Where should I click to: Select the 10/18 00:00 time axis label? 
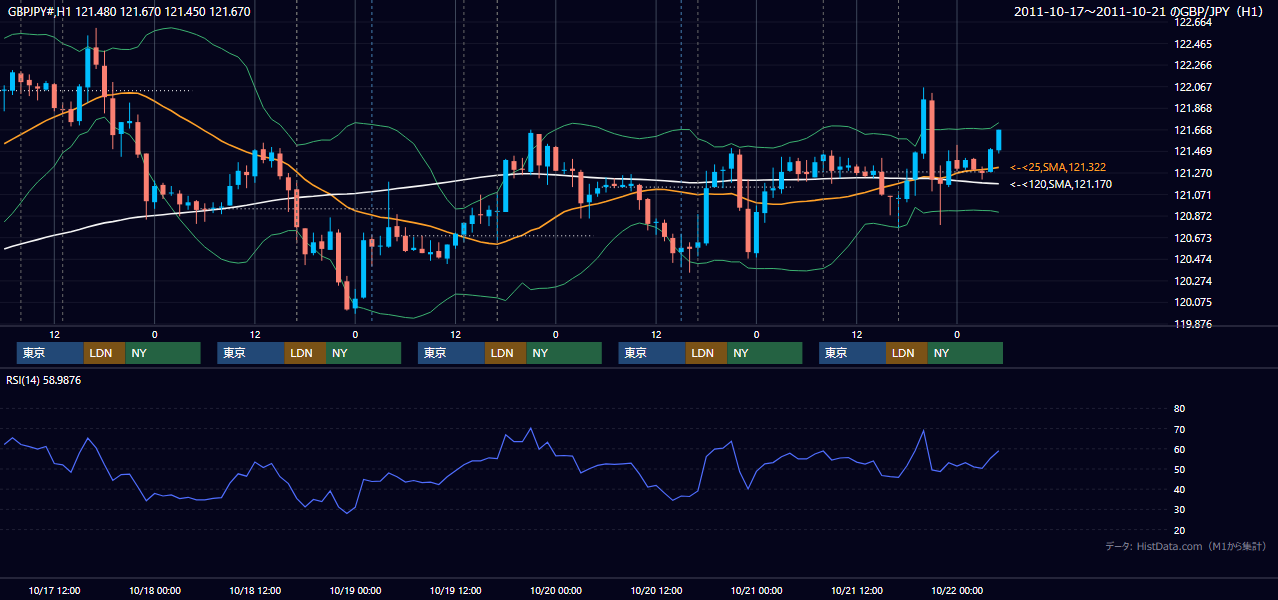(x=155, y=590)
